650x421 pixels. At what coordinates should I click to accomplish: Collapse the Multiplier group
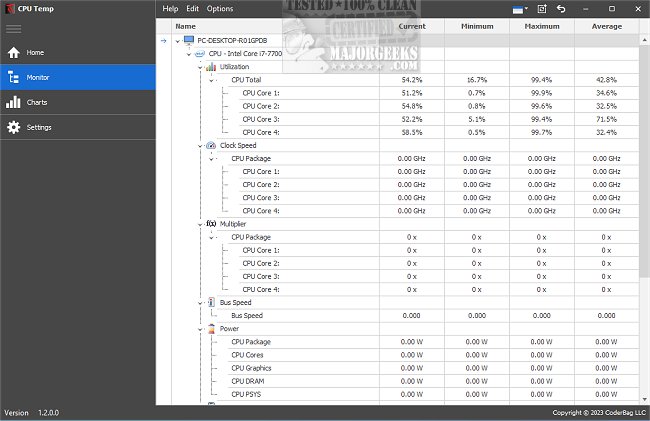[200, 225]
